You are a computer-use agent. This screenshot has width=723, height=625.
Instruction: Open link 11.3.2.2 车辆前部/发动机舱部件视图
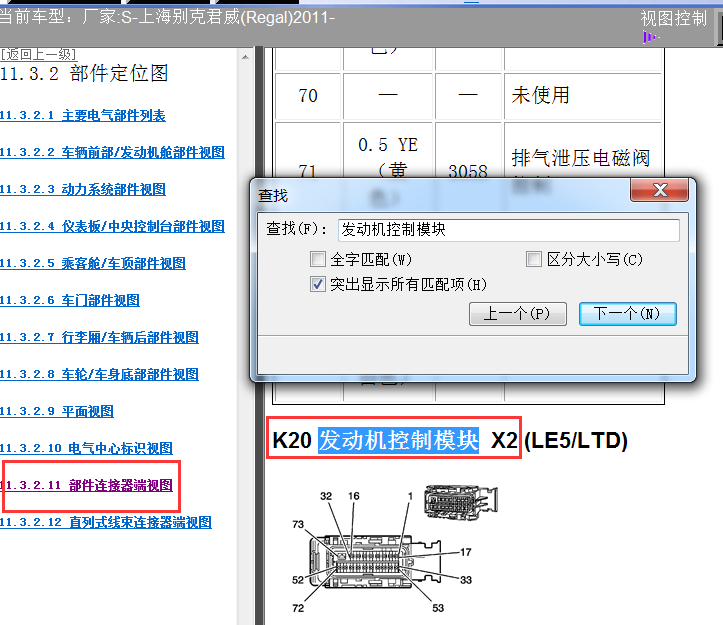(x=112, y=152)
